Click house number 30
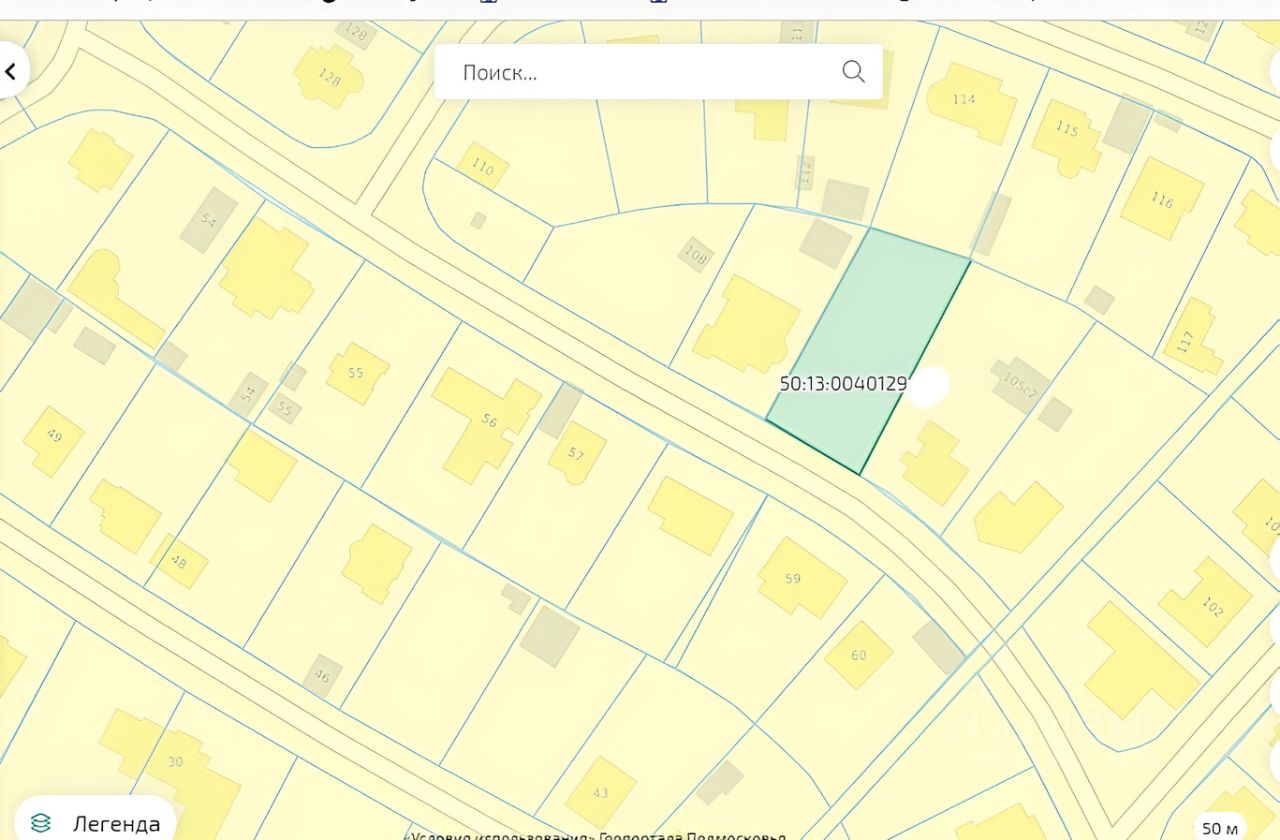1280x840 pixels. coord(175,762)
